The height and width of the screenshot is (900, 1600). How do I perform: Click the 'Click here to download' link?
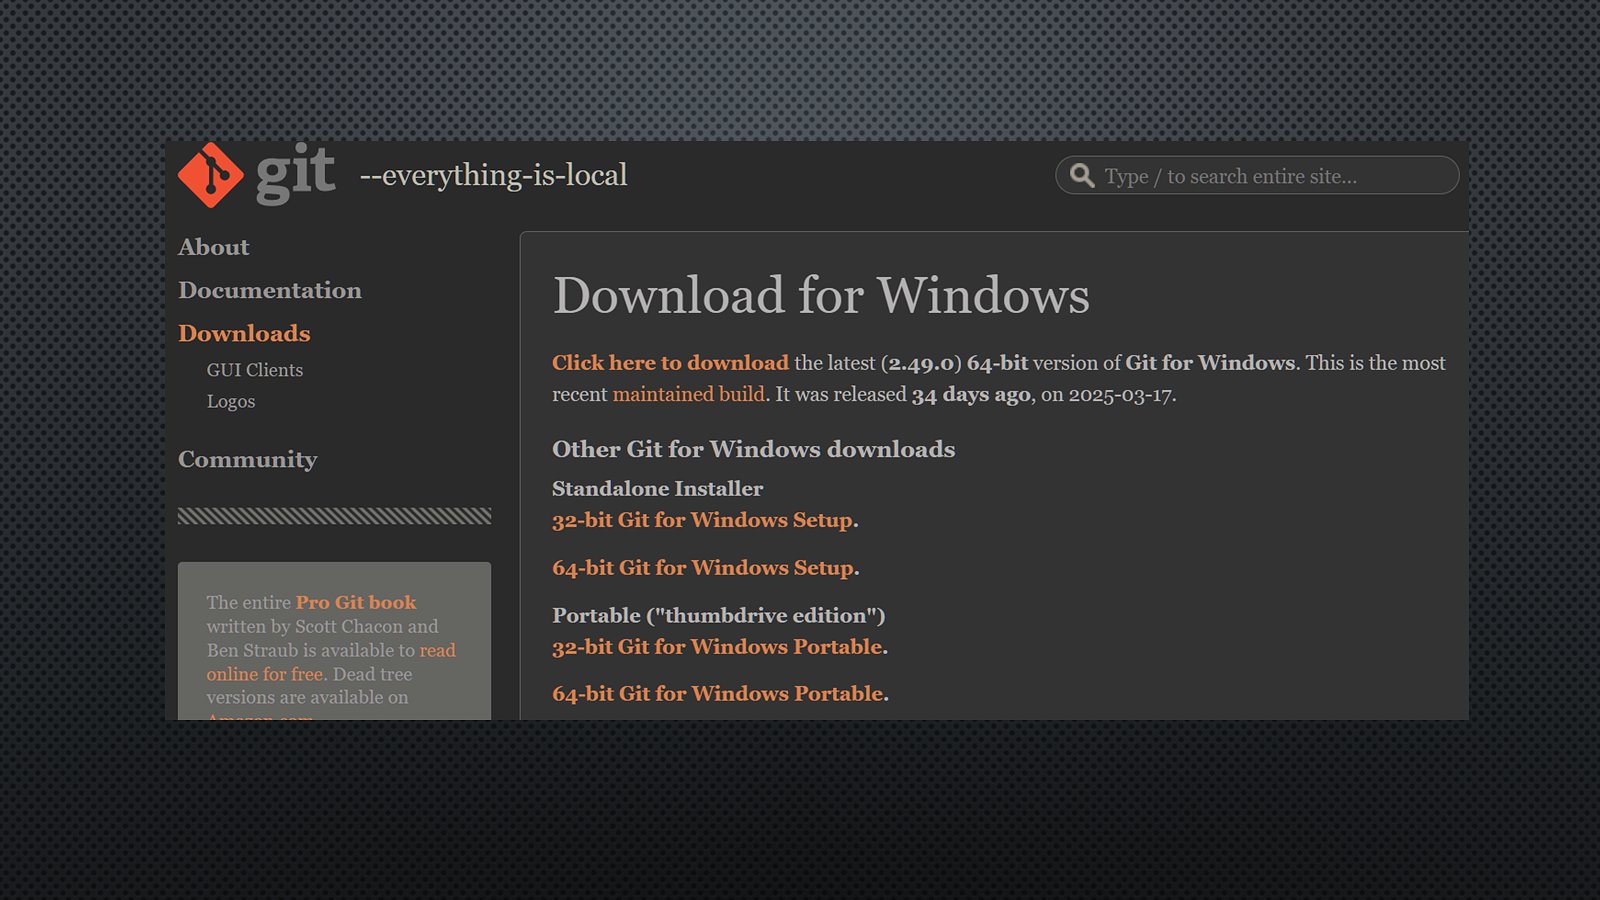pyautogui.click(x=670, y=363)
